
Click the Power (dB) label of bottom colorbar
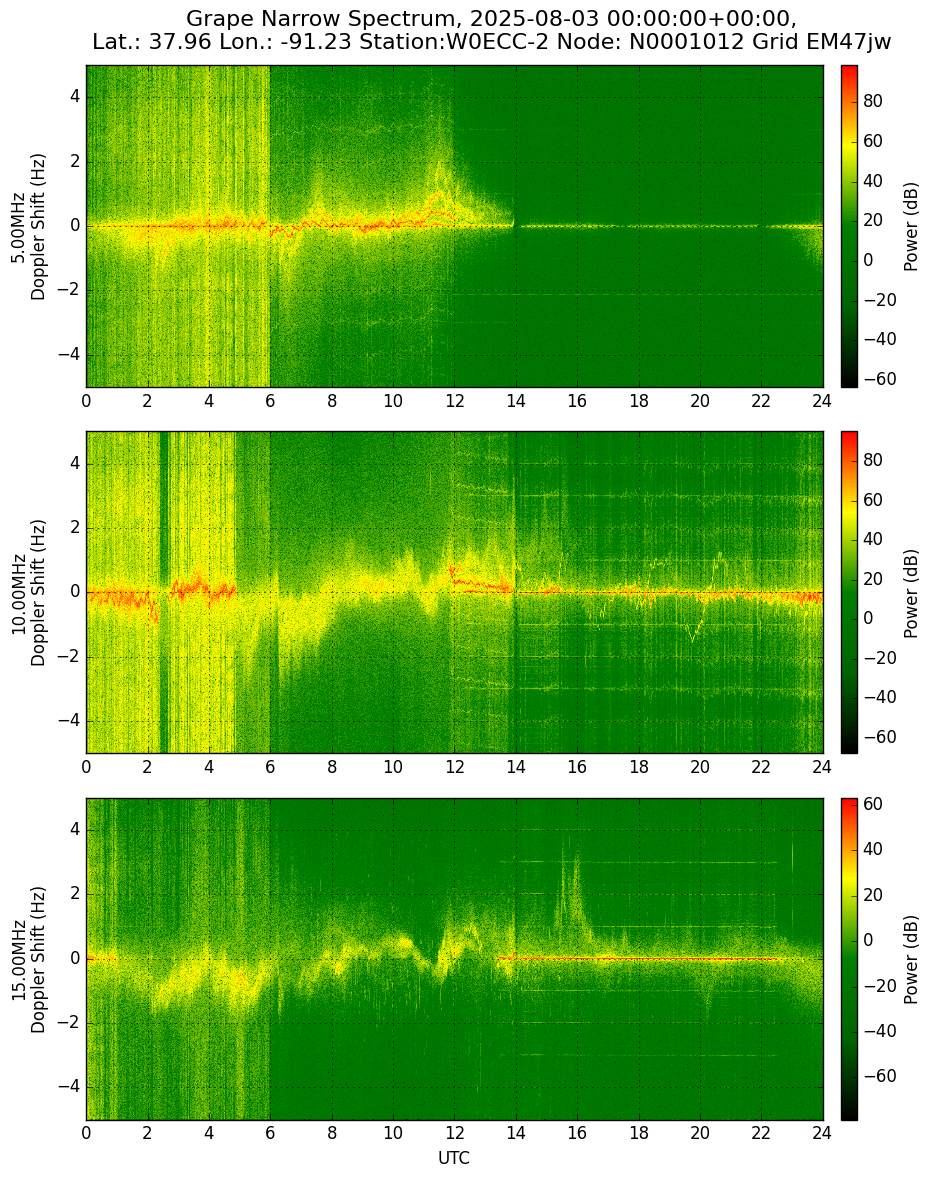click(911, 959)
